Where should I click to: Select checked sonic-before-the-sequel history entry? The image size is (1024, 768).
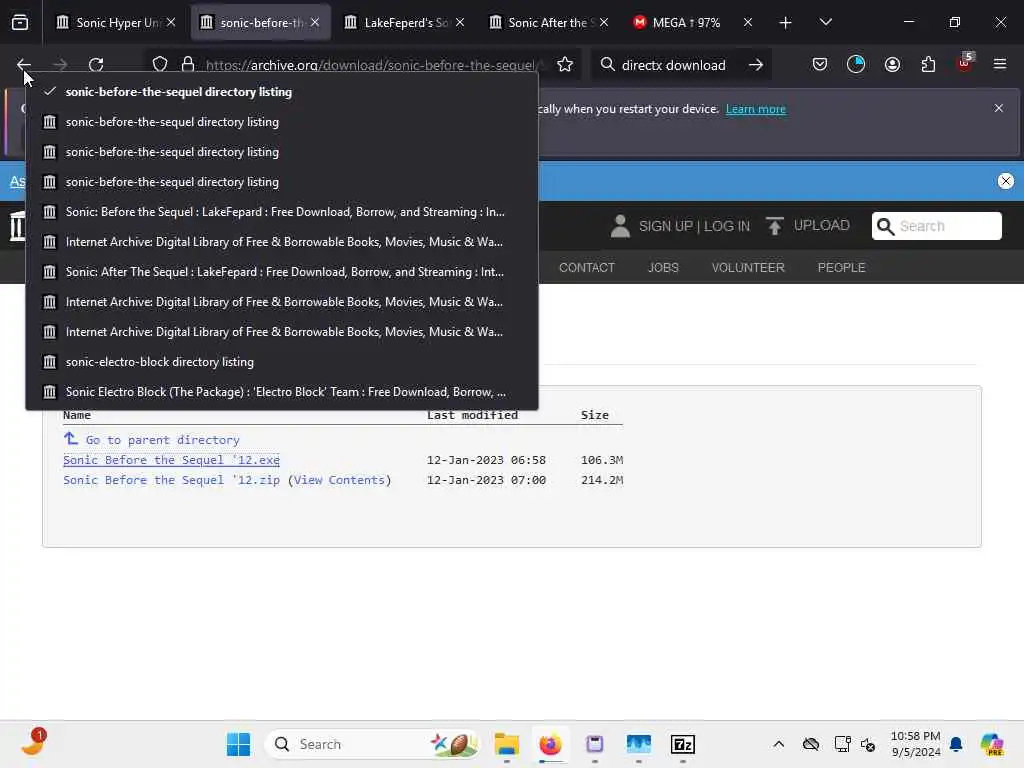coord(281,92)
